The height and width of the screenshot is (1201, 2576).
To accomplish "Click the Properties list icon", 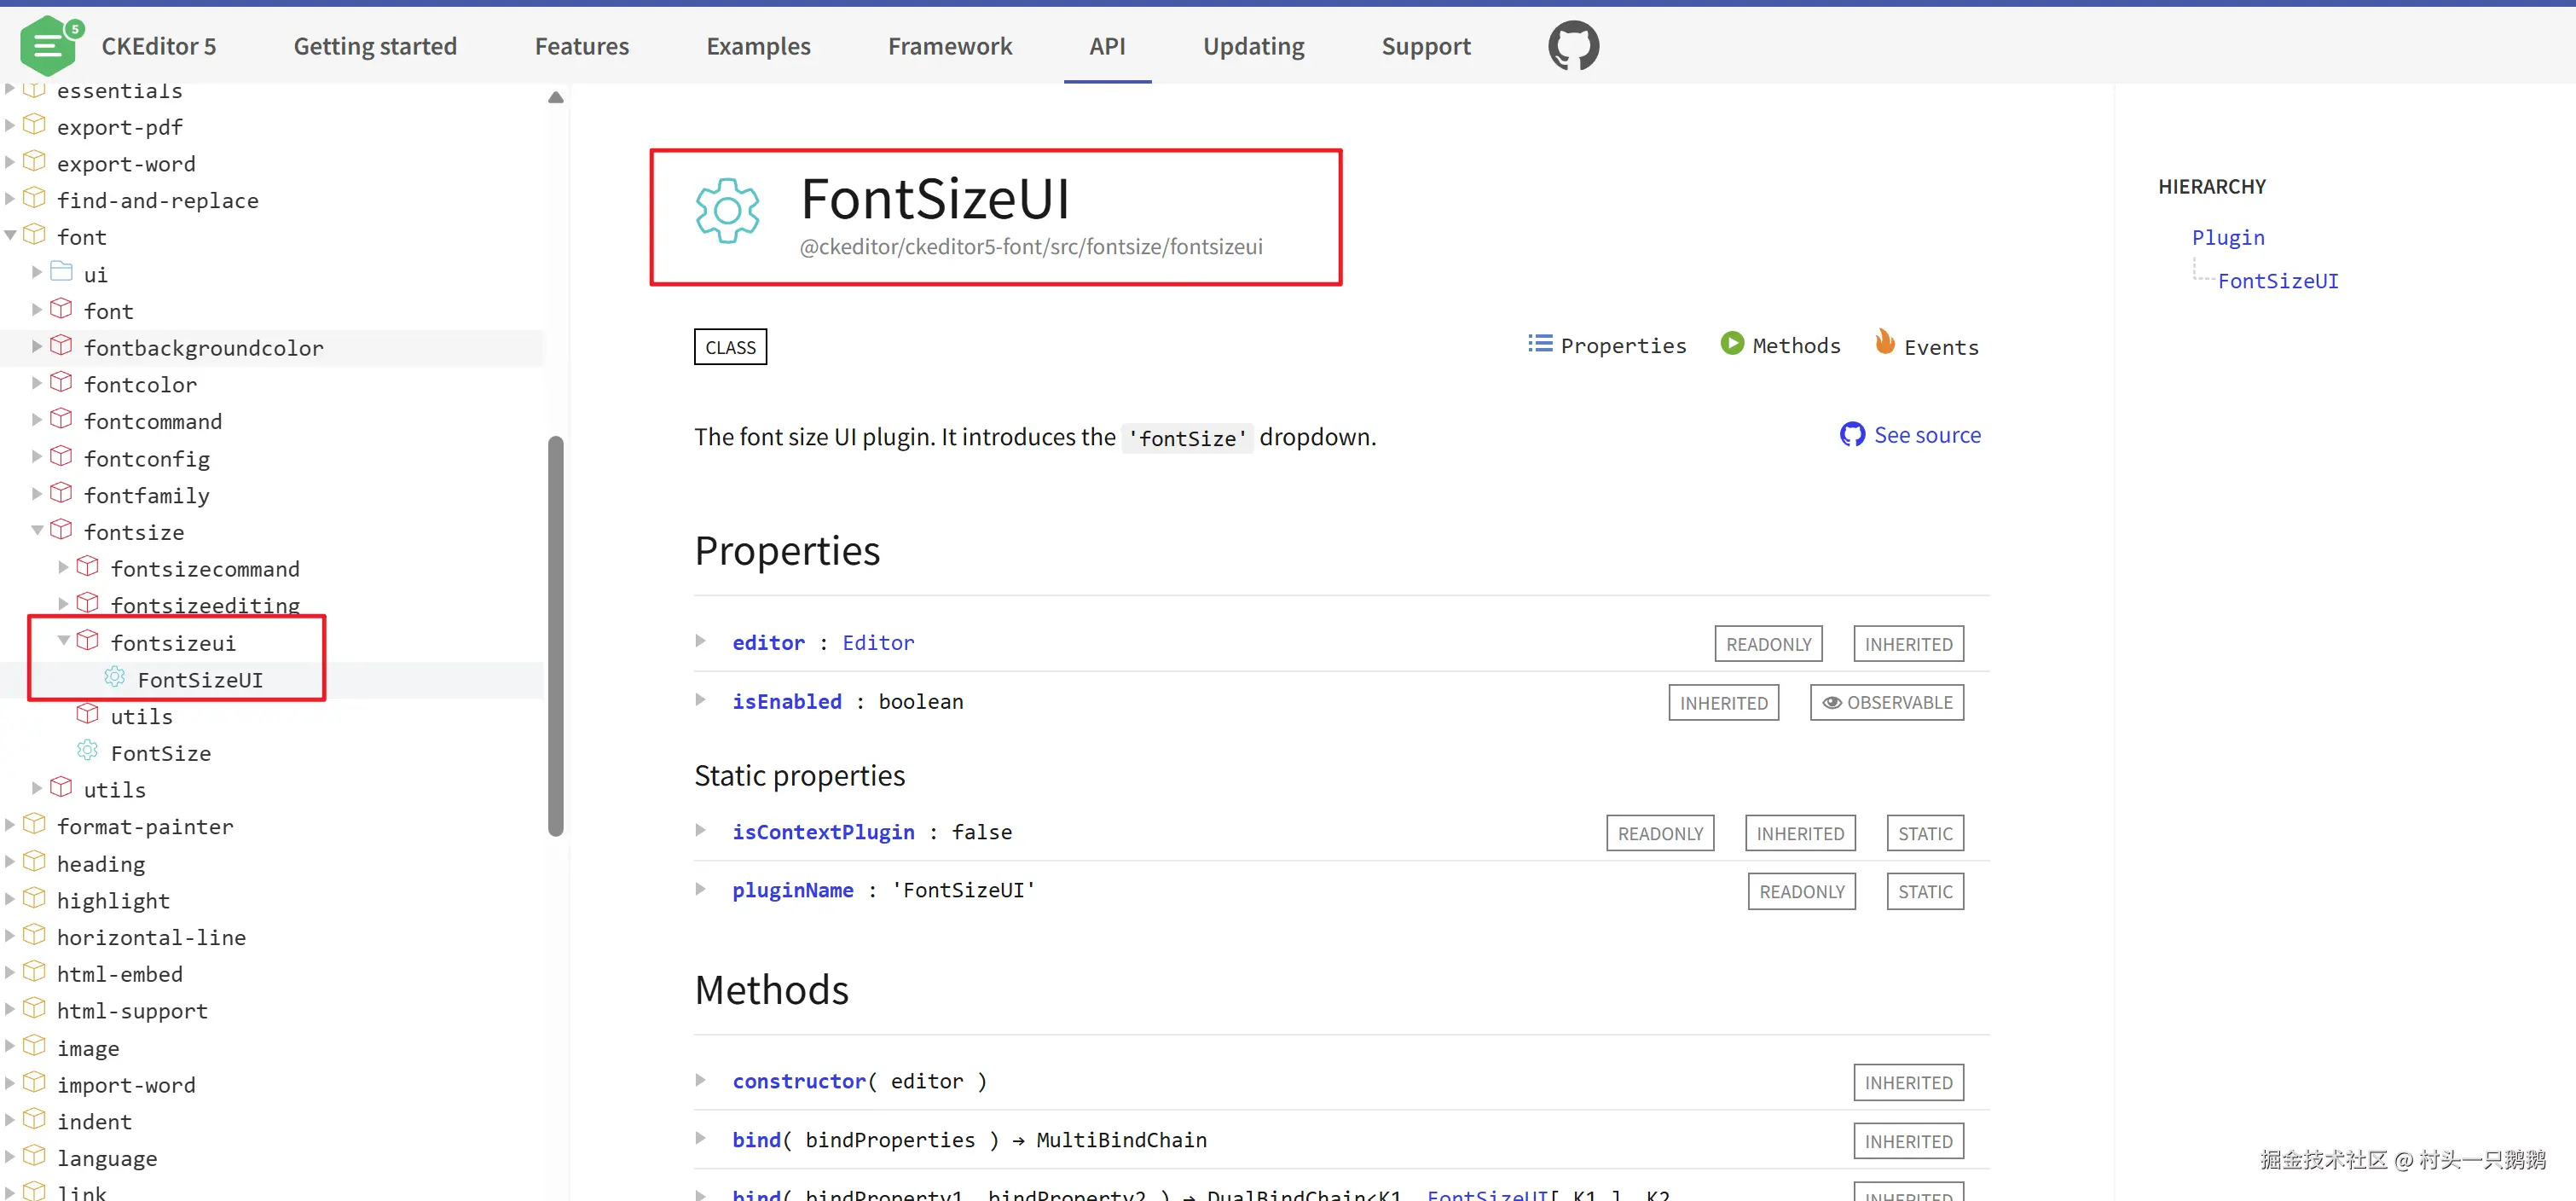I will pos(1539,344).
